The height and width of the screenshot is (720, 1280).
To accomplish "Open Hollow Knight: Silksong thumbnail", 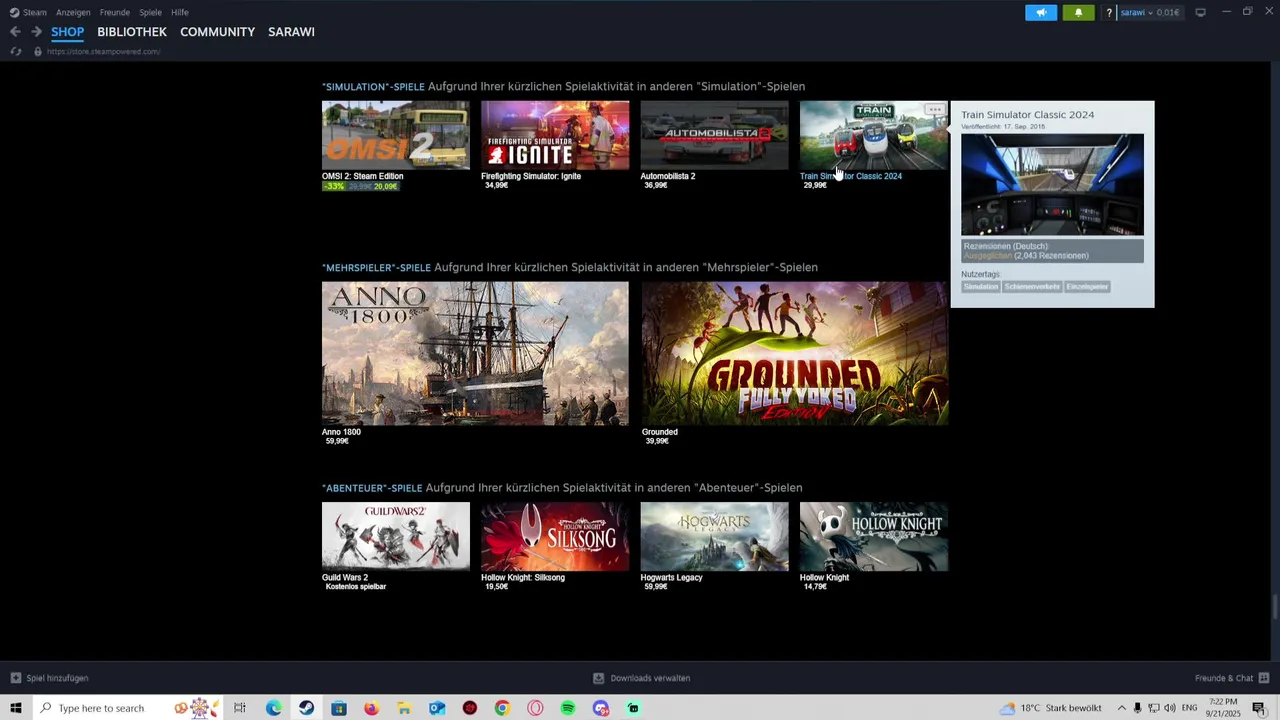I will click(x=555, y=536).
